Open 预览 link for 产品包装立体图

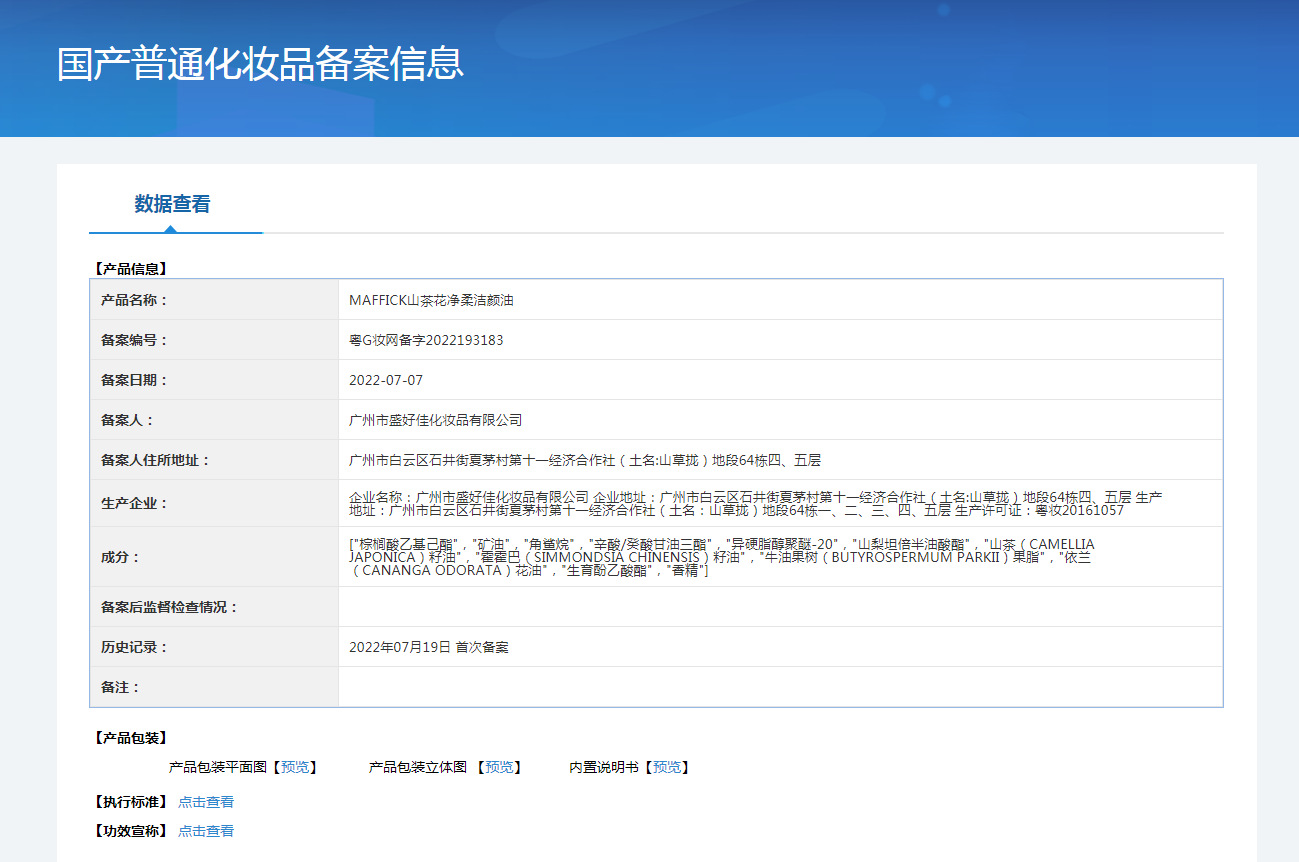pos(499,767)
